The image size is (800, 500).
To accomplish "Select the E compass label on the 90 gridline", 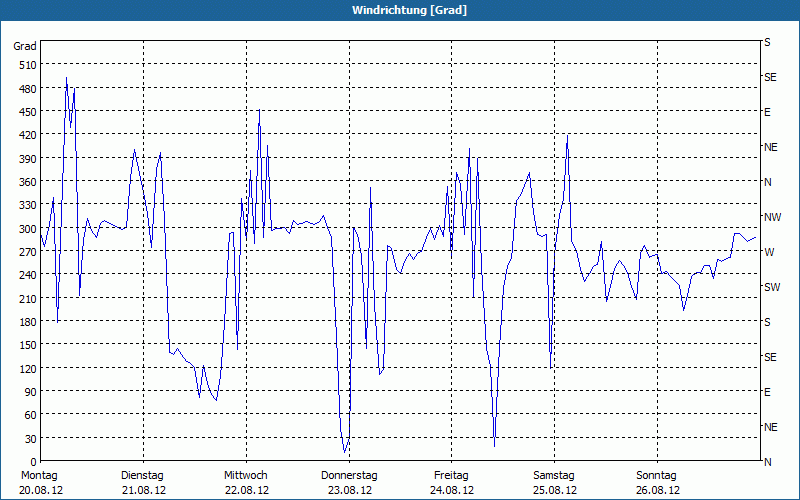I will 767,392.
